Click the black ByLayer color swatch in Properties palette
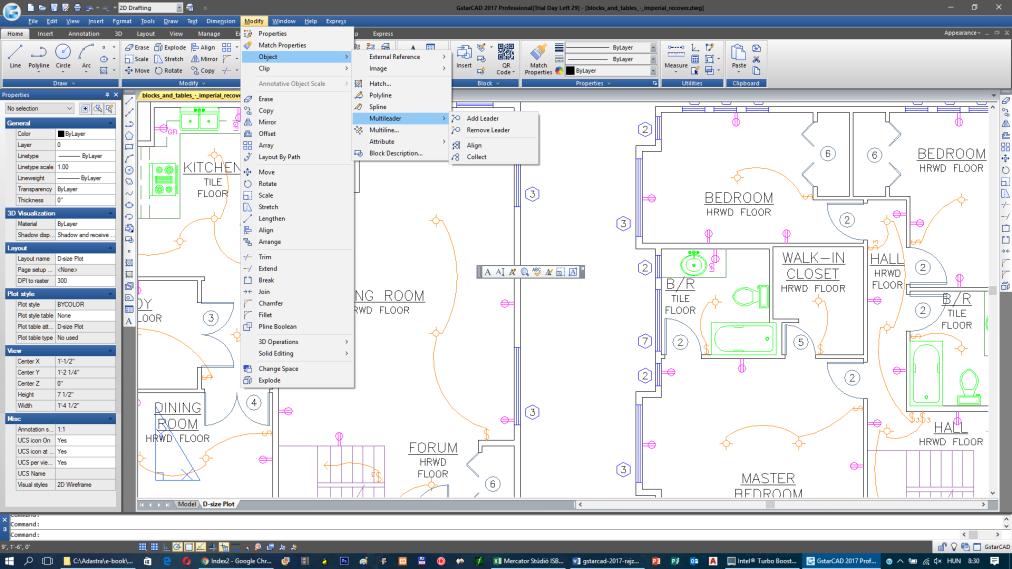Viewport: 1012px width, 569px height. (61, 134)
